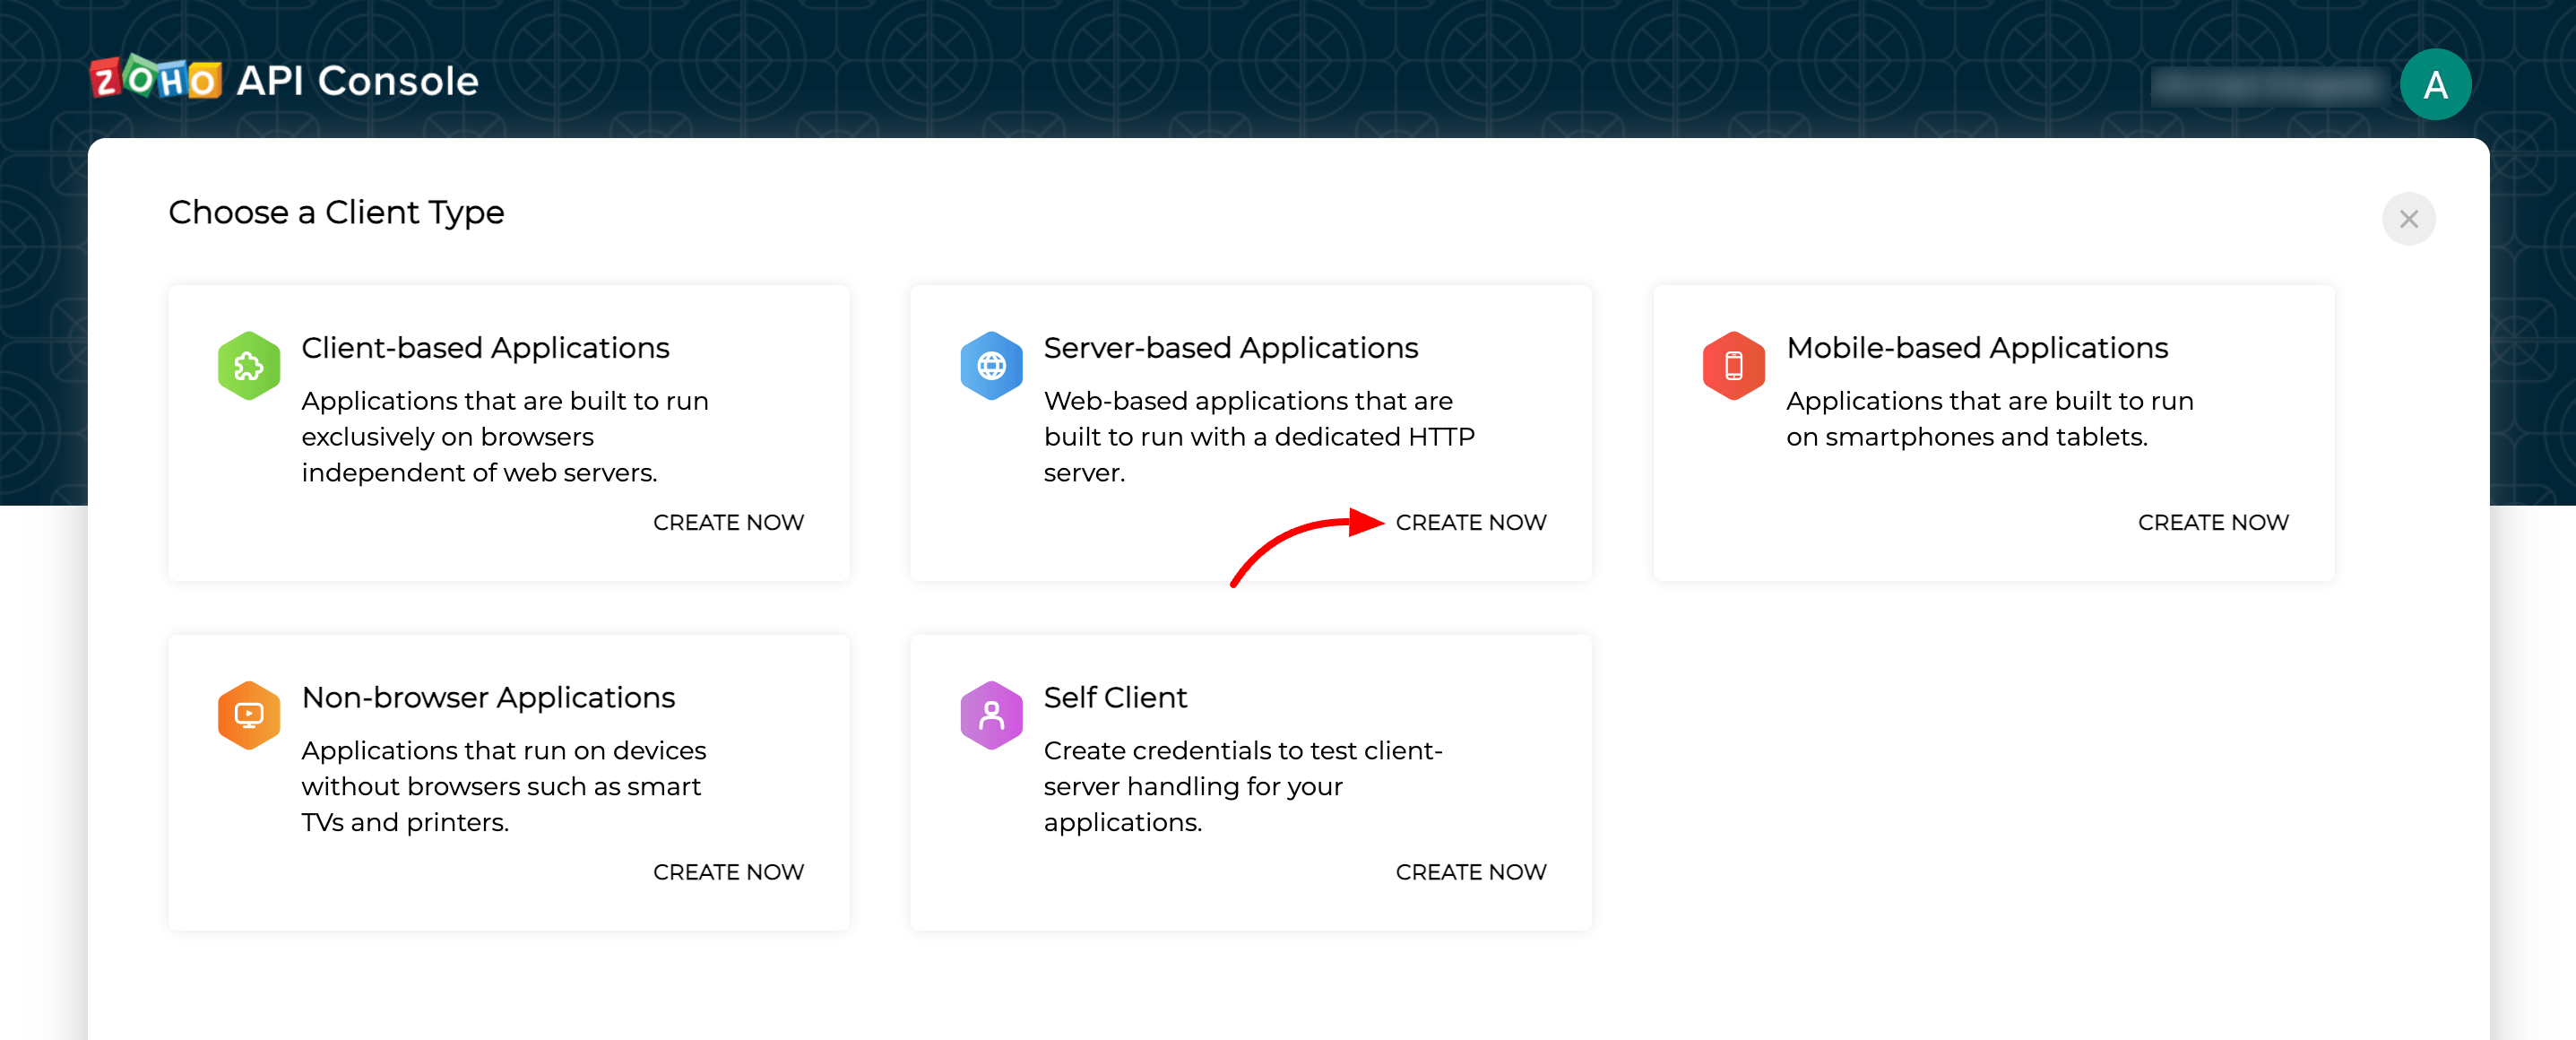Click CREATE NOW for Client-based Applications

pos(728,522)
